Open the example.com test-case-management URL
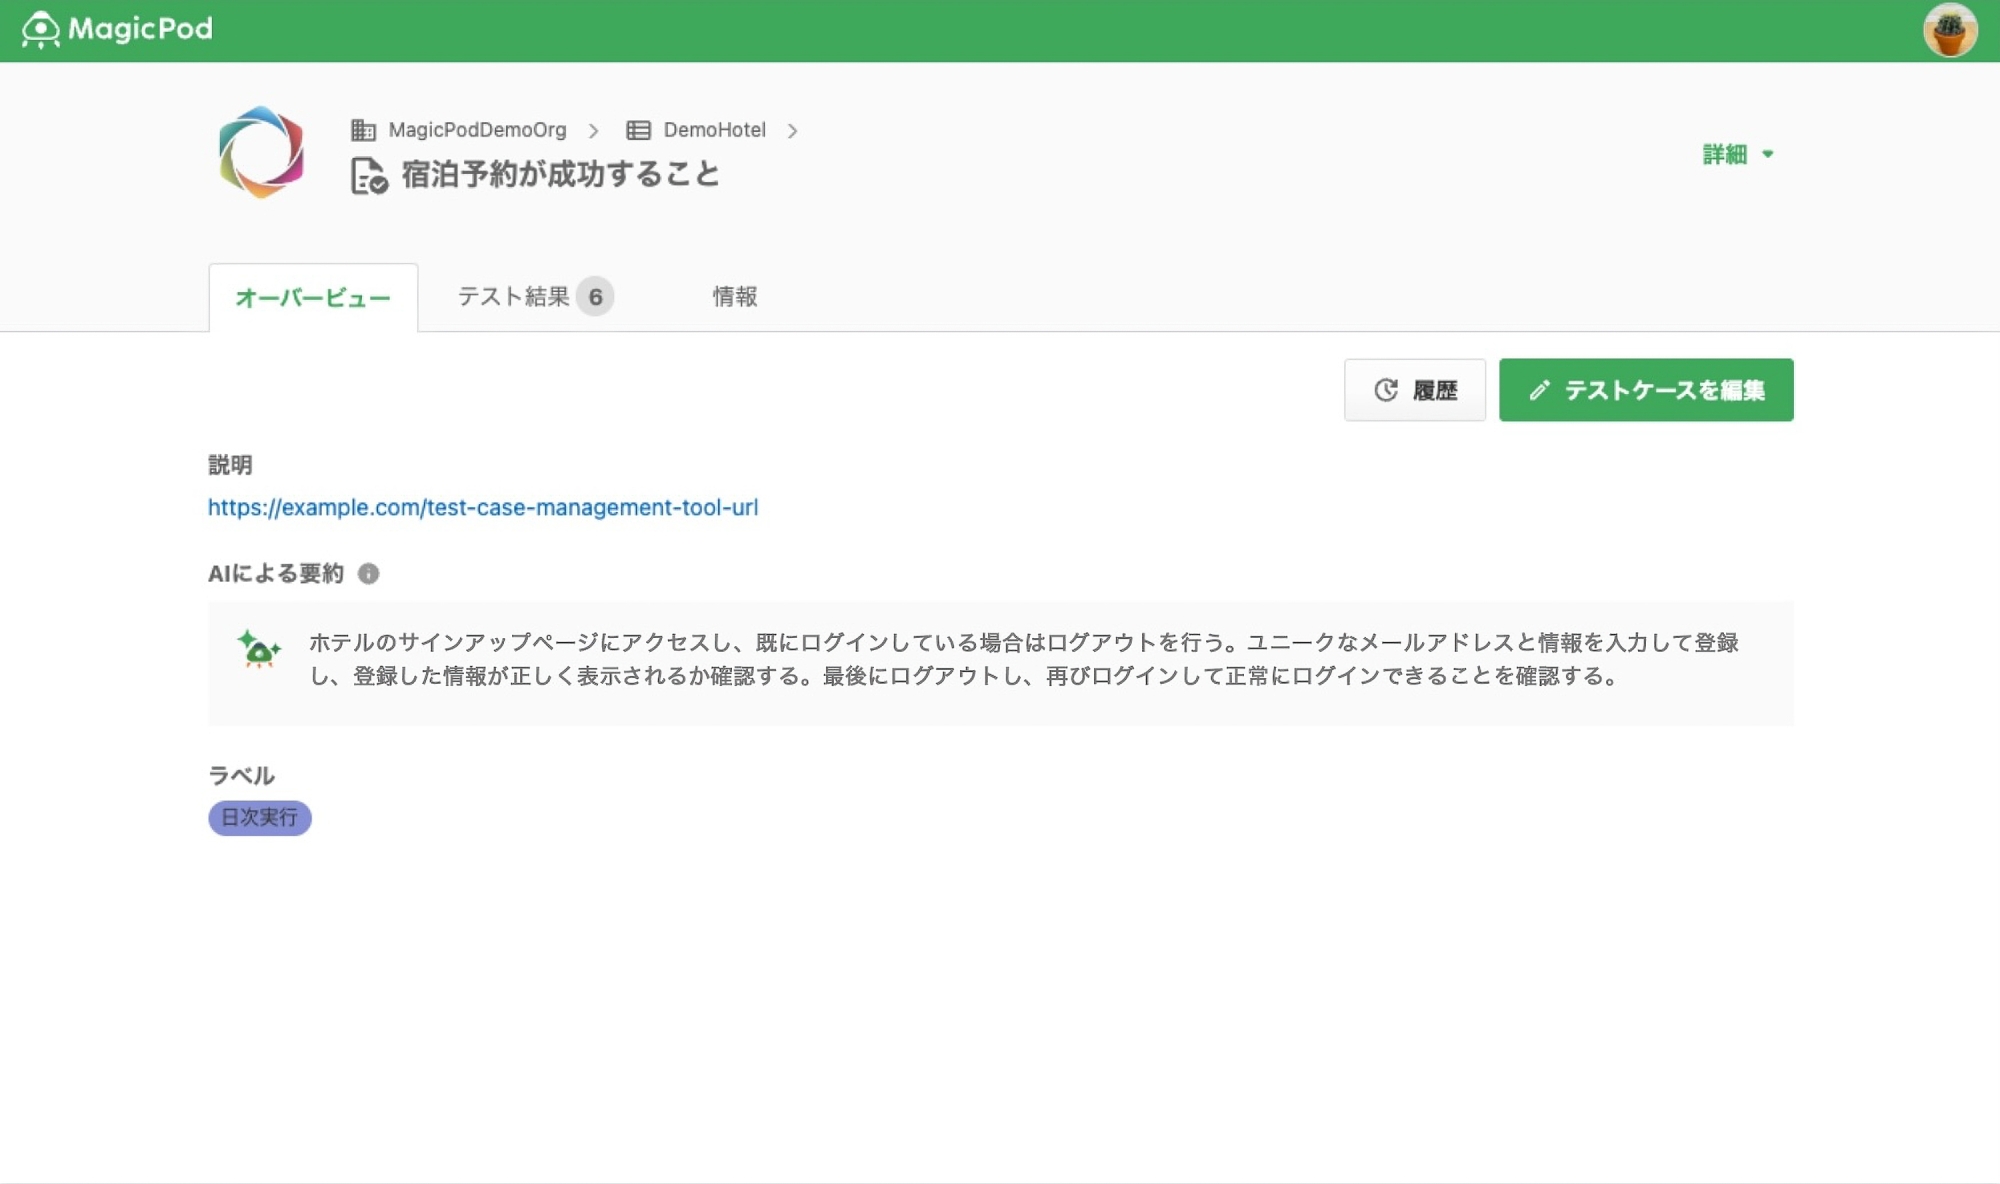Viewport: 2000px width, 1184px height. pos(483,507)
